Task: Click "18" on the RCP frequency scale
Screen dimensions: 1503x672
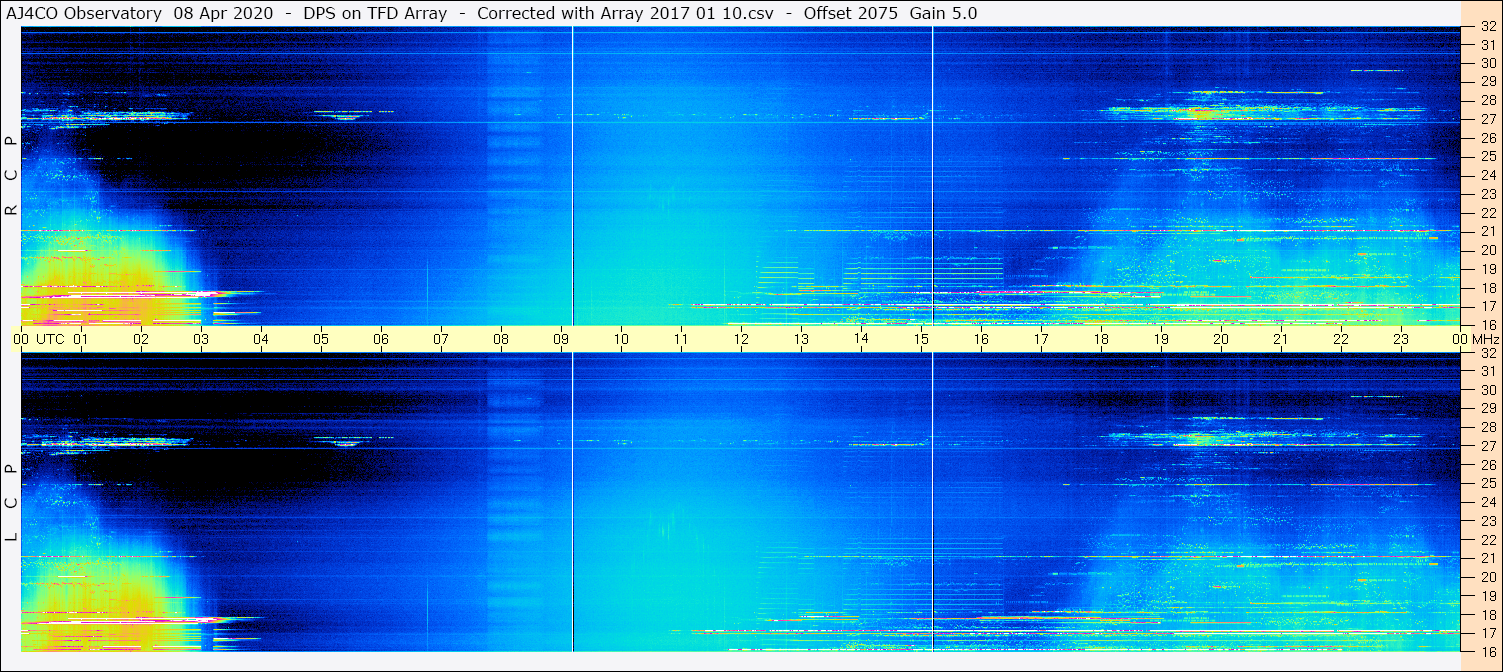Action: (x=1488, y=287)
